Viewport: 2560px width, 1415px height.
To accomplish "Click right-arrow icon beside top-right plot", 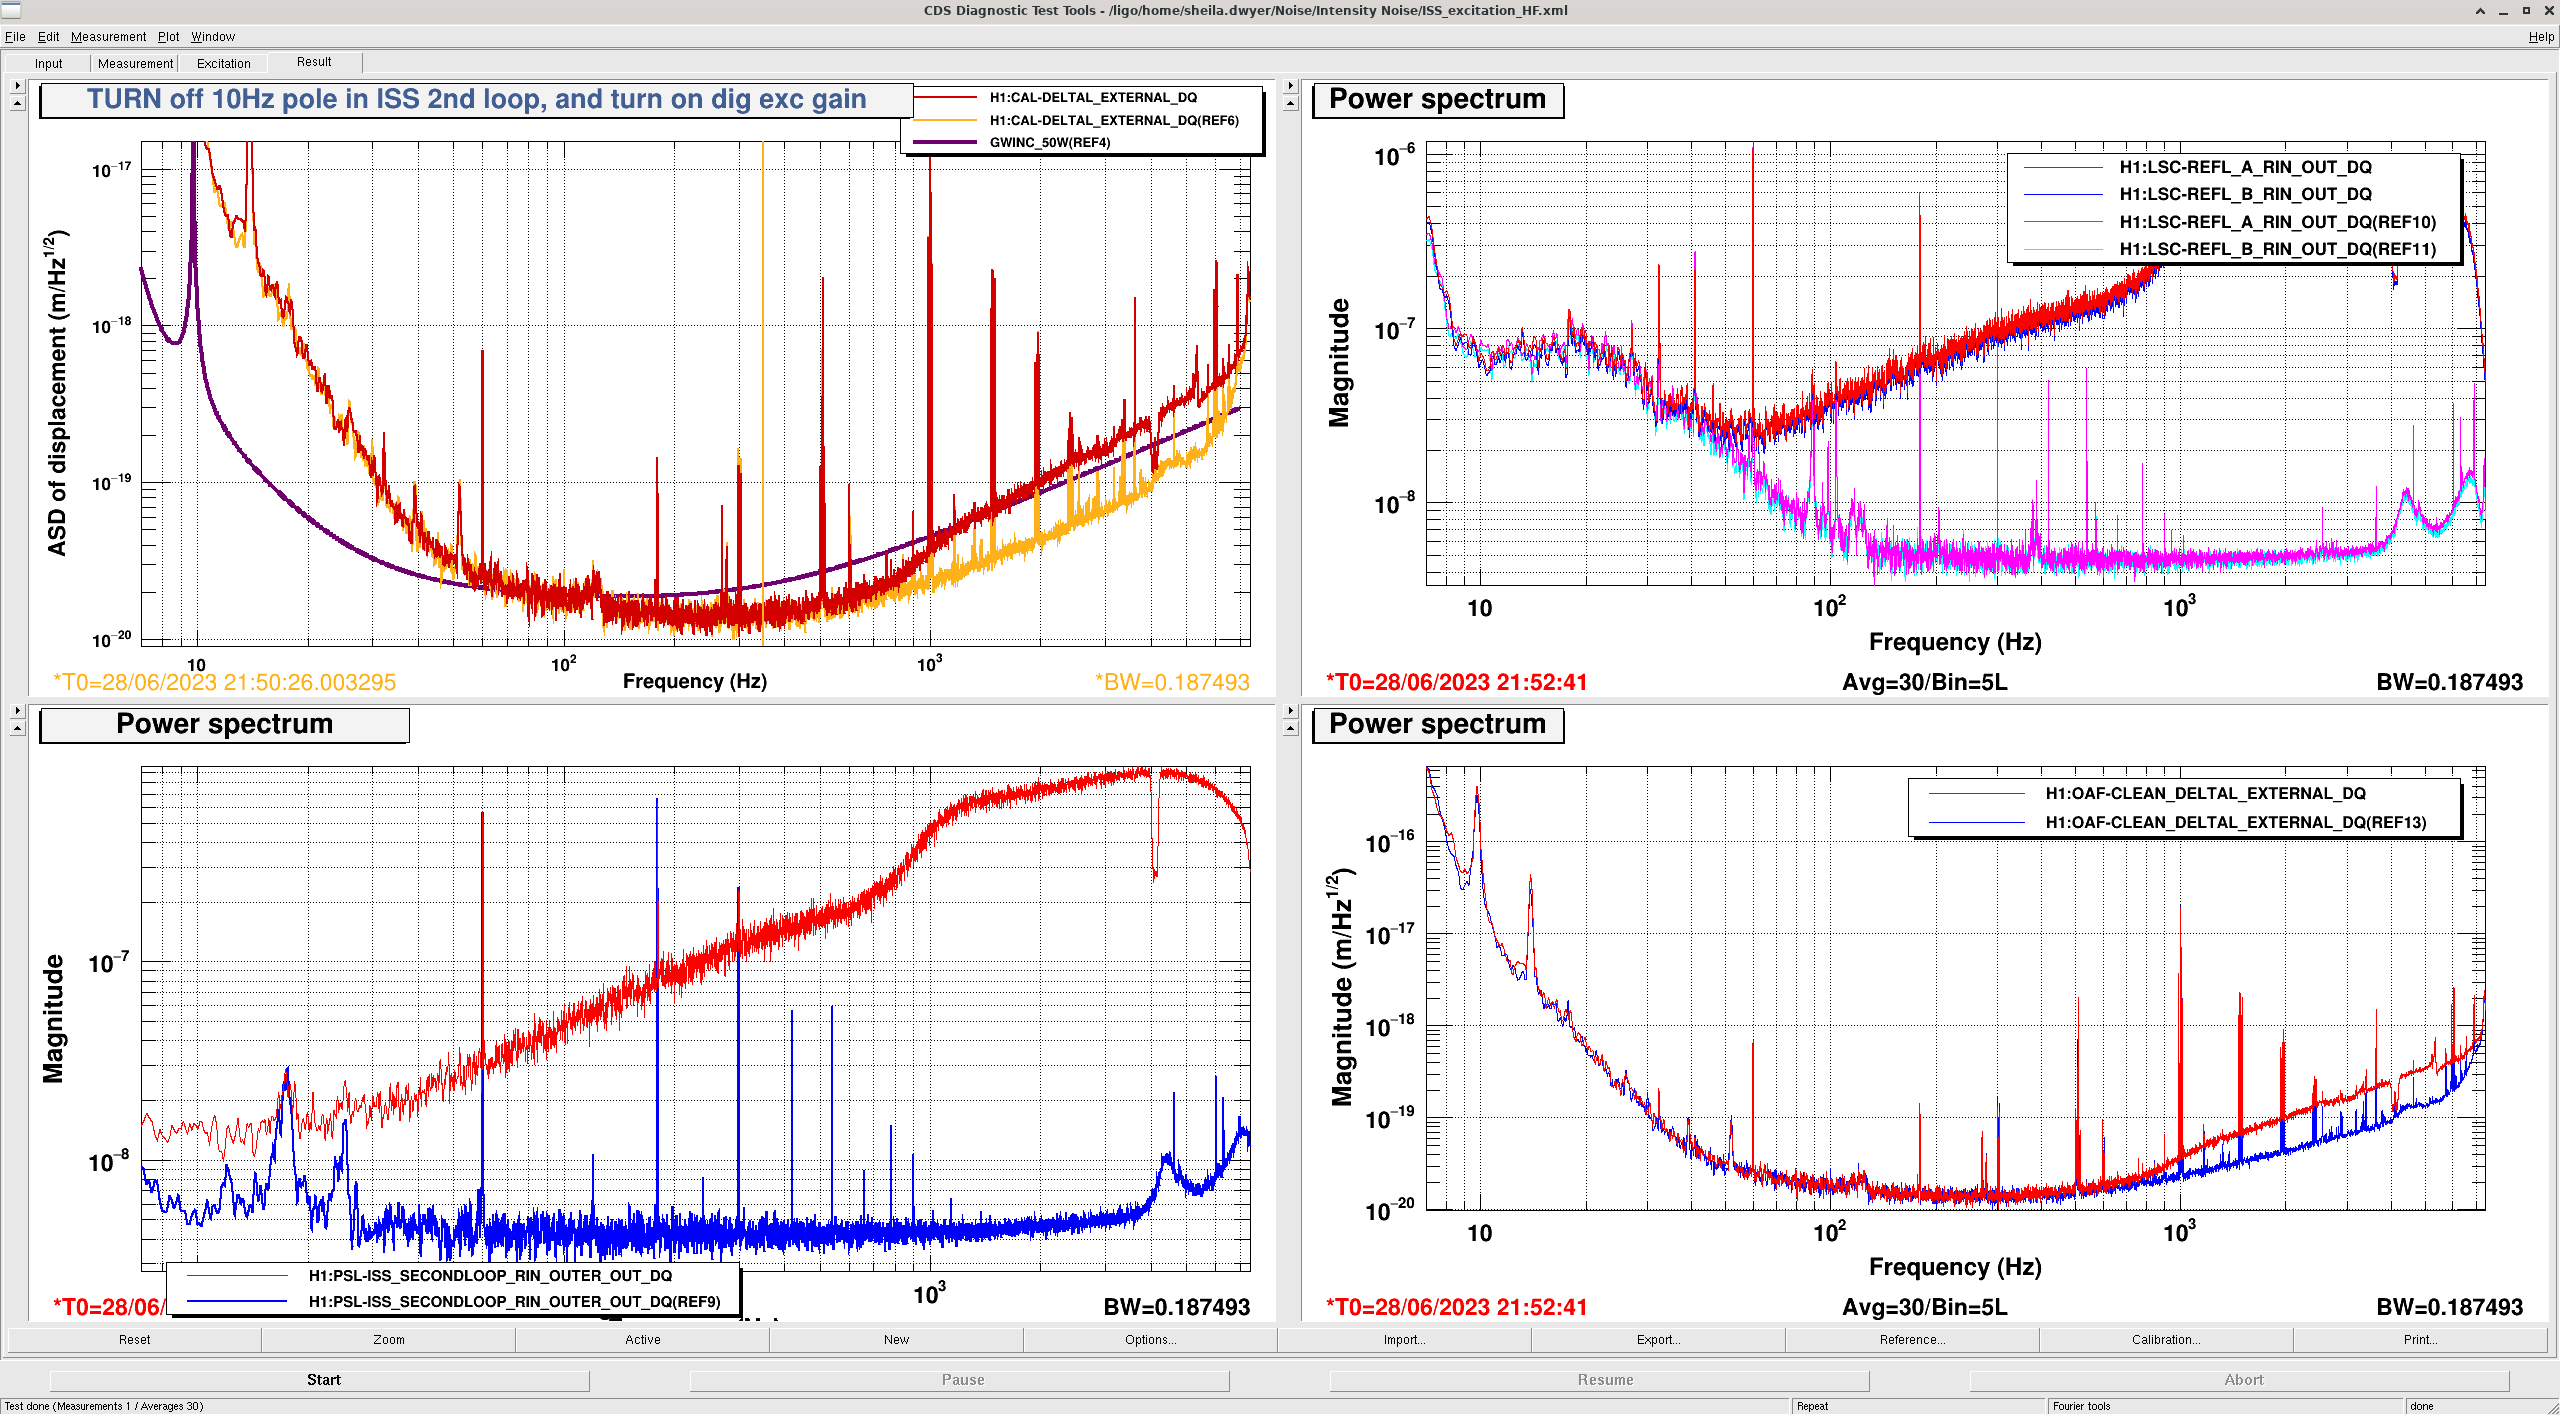I will [1290, 86].
